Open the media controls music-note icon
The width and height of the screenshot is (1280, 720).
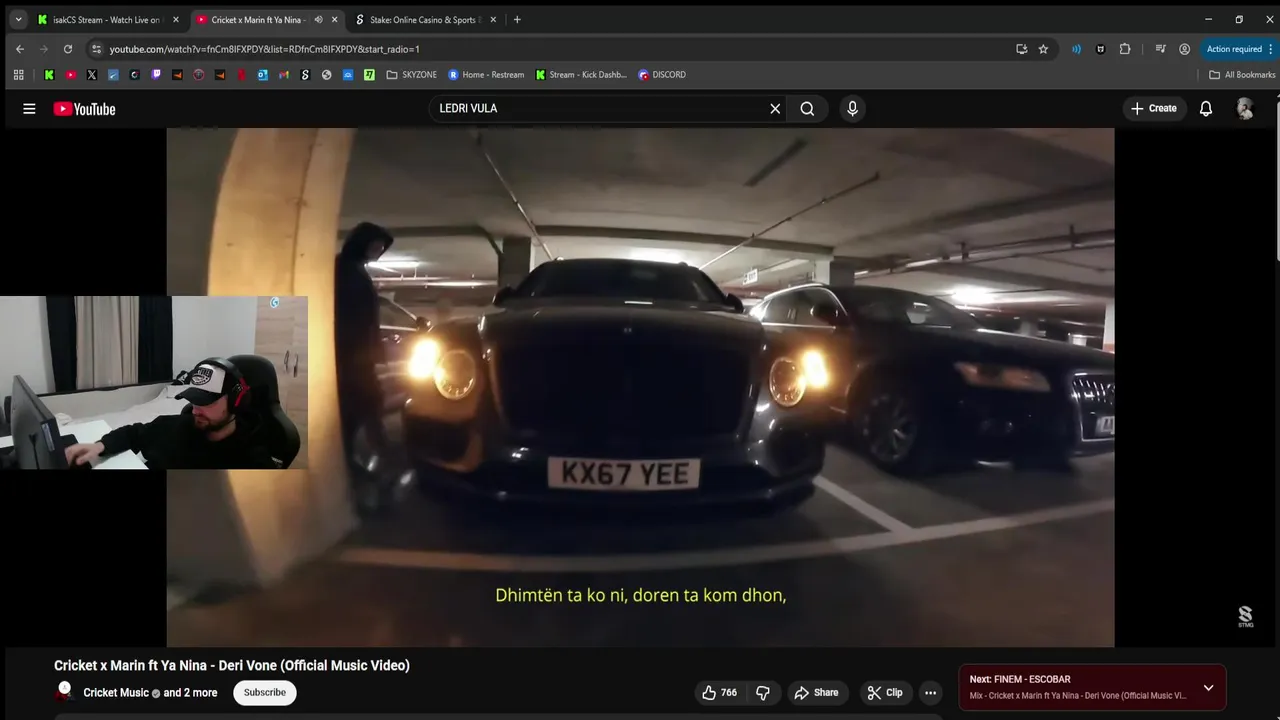[x=1160, y=49]
